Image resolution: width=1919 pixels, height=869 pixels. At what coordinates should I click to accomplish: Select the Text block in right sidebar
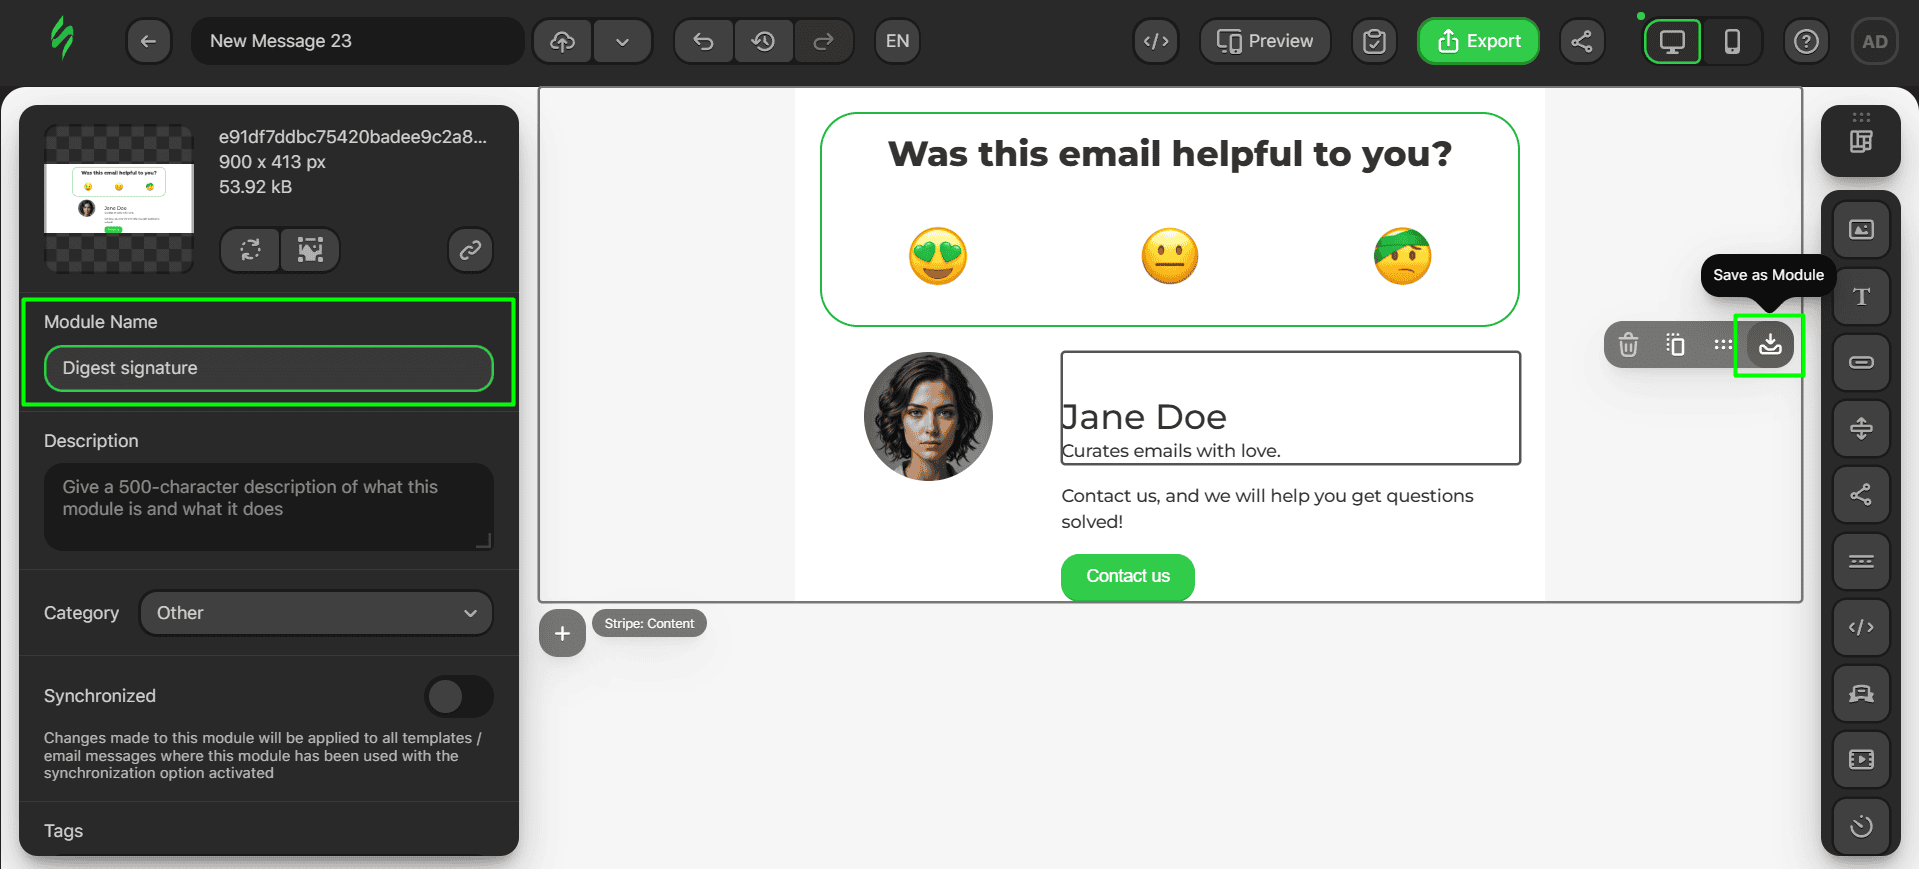[x=1860, y=296]
